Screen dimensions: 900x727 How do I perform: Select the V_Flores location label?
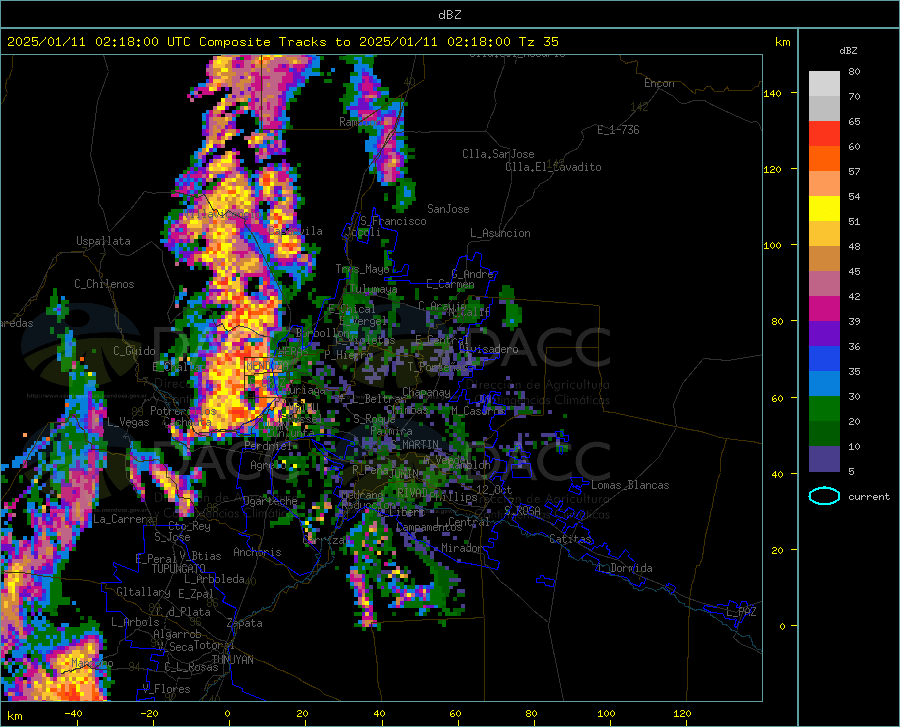(166, 689)
